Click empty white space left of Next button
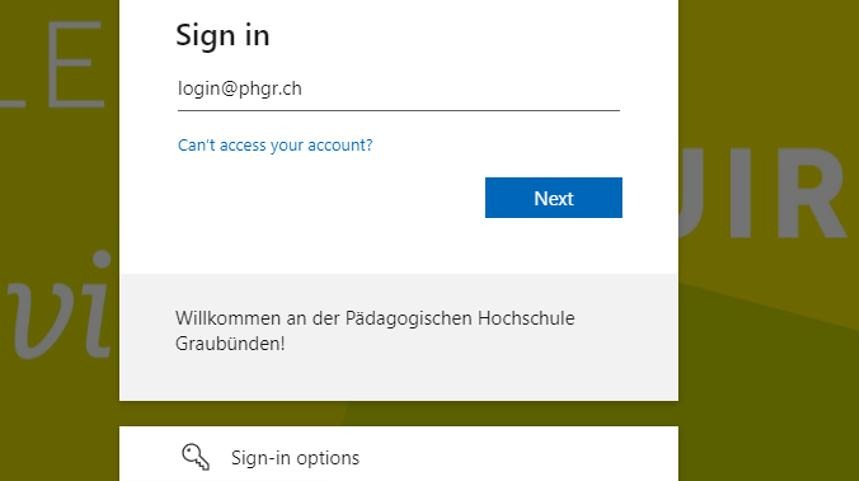Image resolution: width=859 pixels, height=481 pixels. coord(330,198)
